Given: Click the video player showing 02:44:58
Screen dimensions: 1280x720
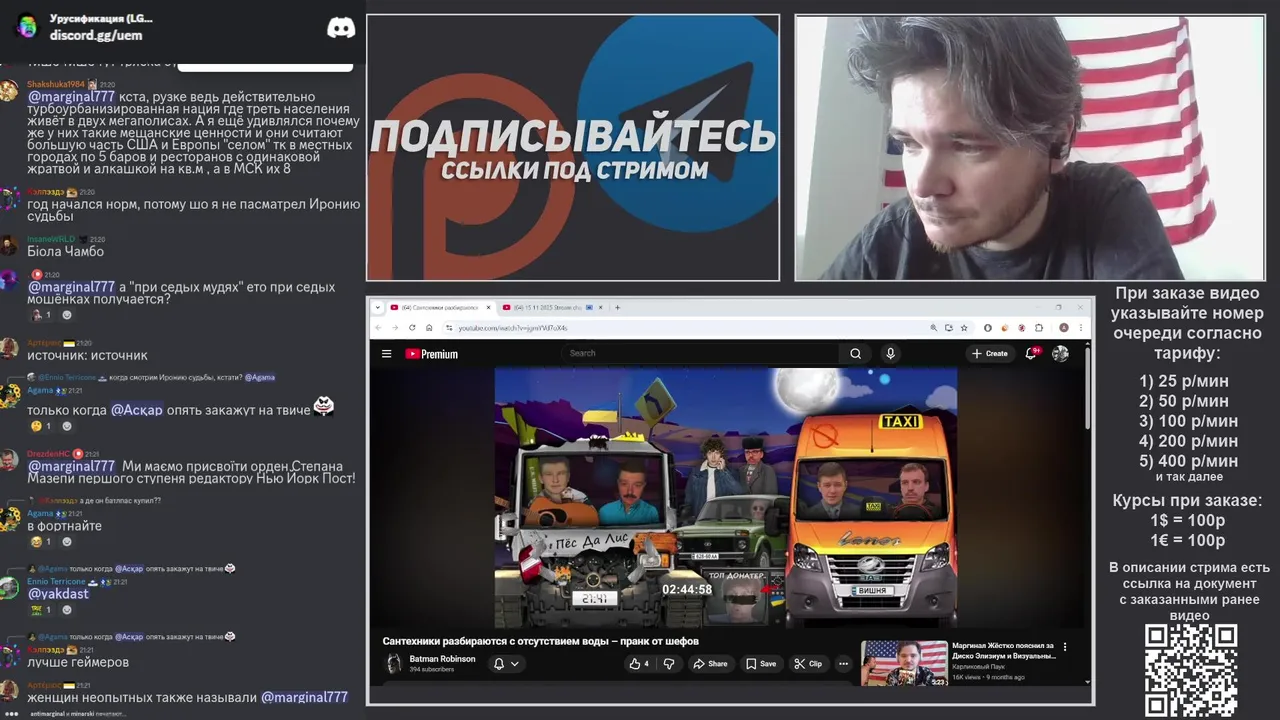Looking at the screenshot, I should tap(726, 497).
